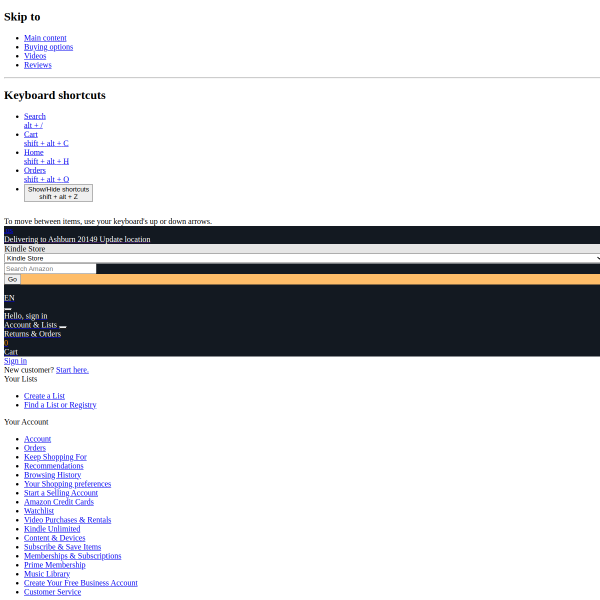Click the orange 0 cart count

click(x=6, y=343)
